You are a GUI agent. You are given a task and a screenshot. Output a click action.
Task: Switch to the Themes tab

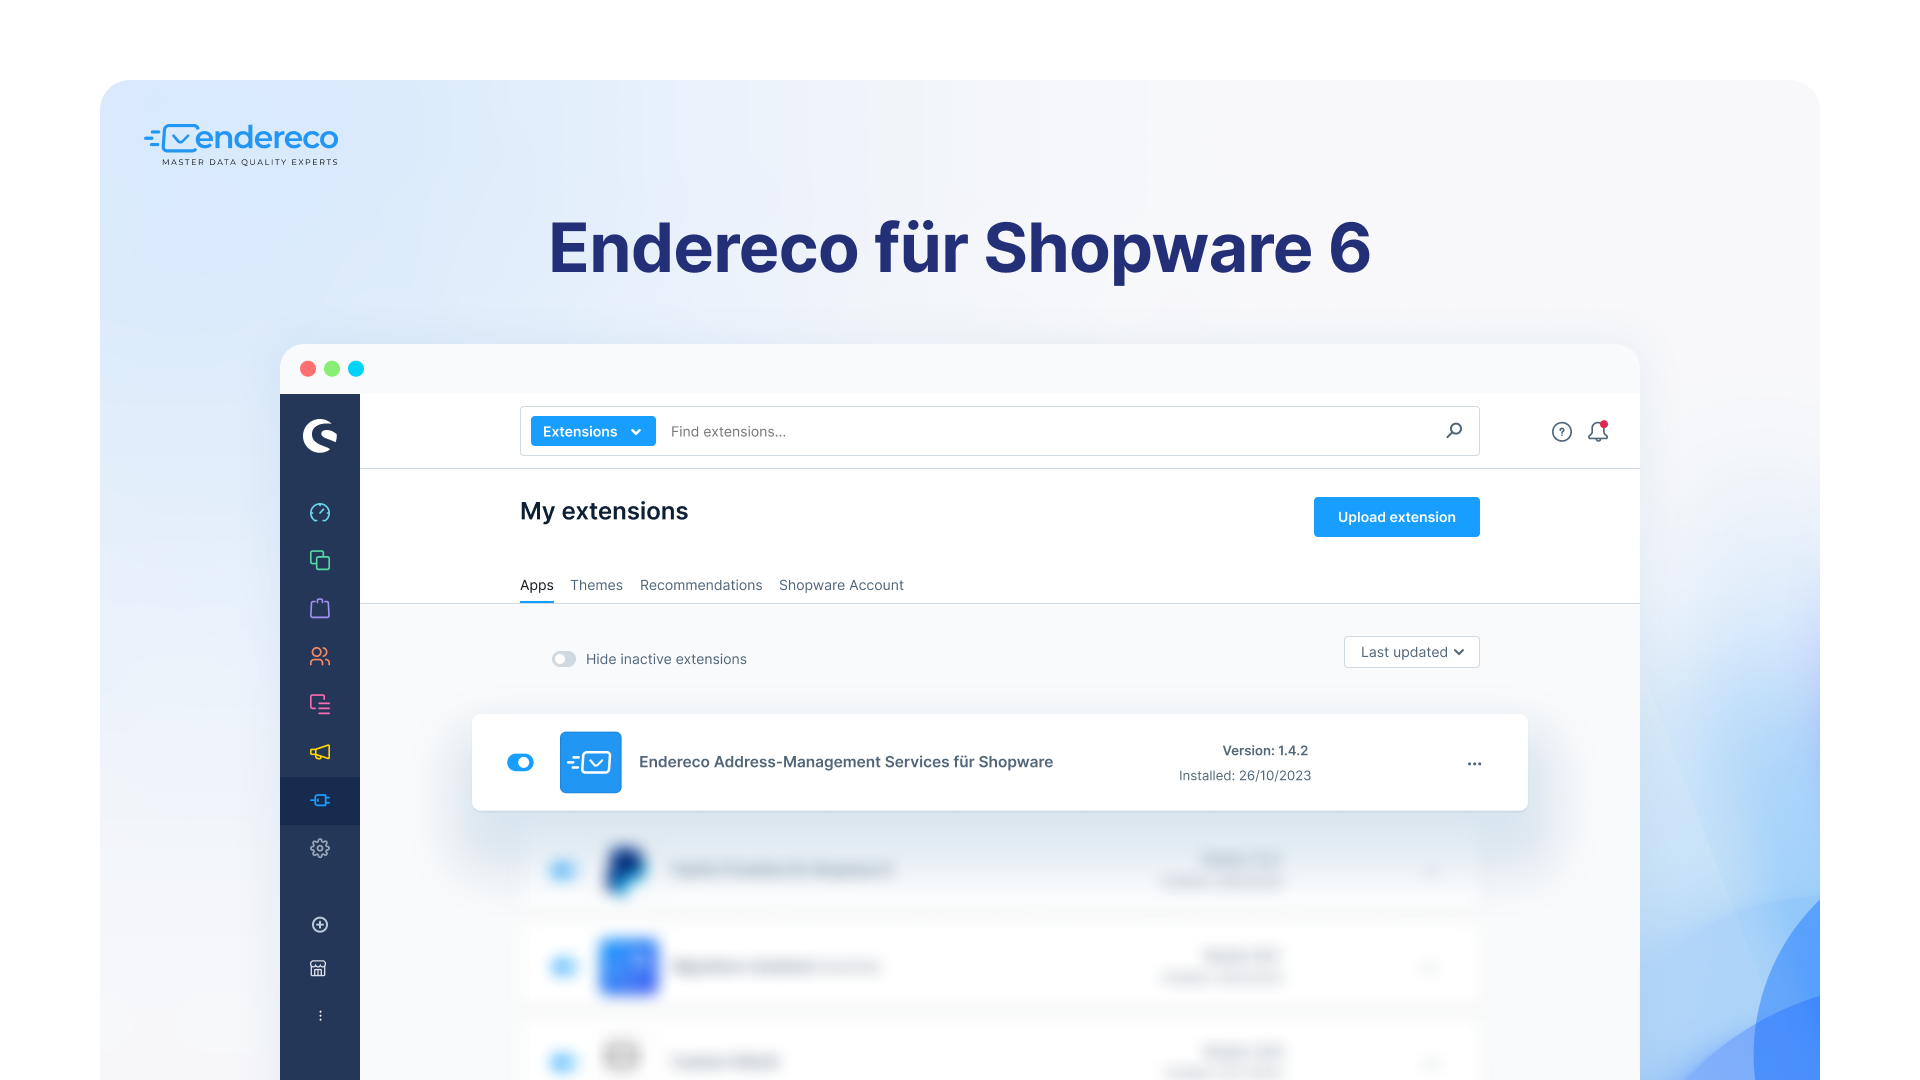[x=596, y=584]
